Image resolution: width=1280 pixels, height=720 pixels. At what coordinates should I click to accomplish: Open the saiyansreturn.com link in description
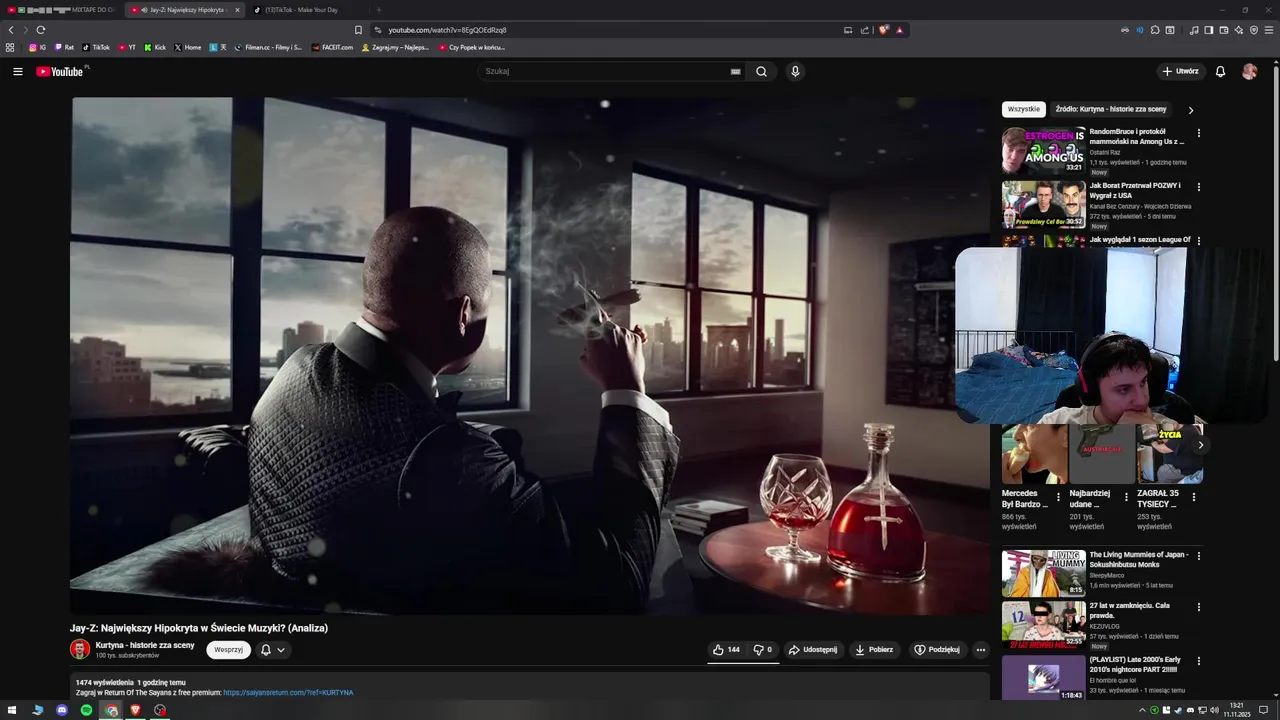click(288, 692)
